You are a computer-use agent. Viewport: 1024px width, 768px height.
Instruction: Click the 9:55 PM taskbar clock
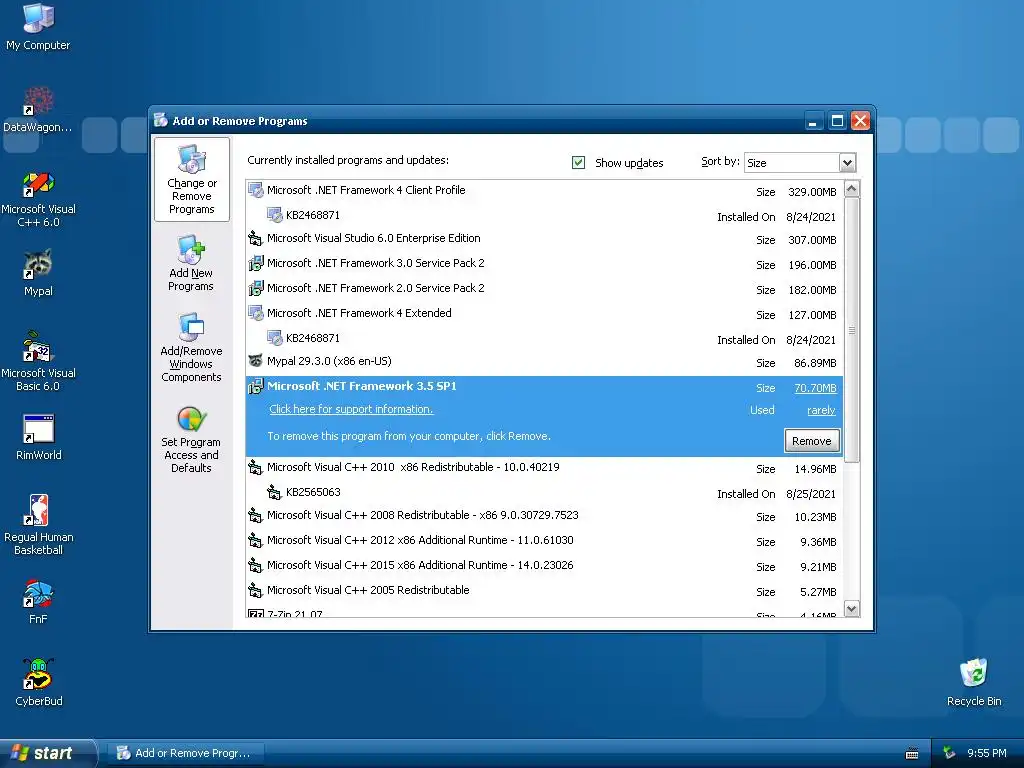986,753
